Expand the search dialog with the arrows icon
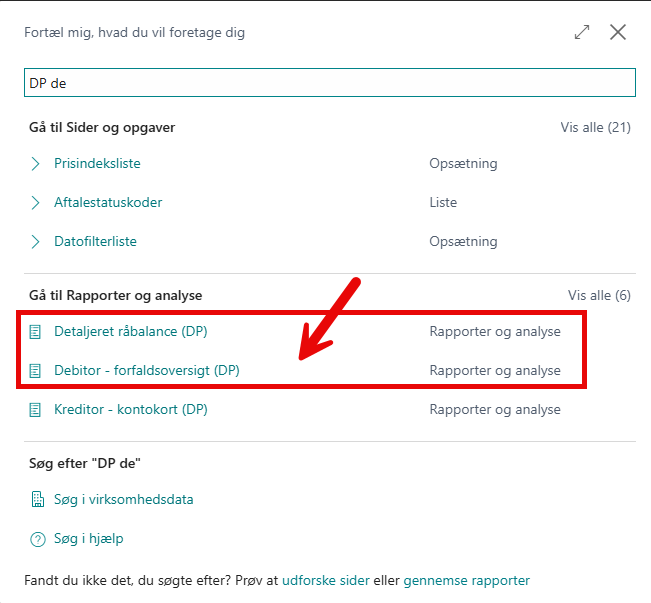 tap(582, 32)
